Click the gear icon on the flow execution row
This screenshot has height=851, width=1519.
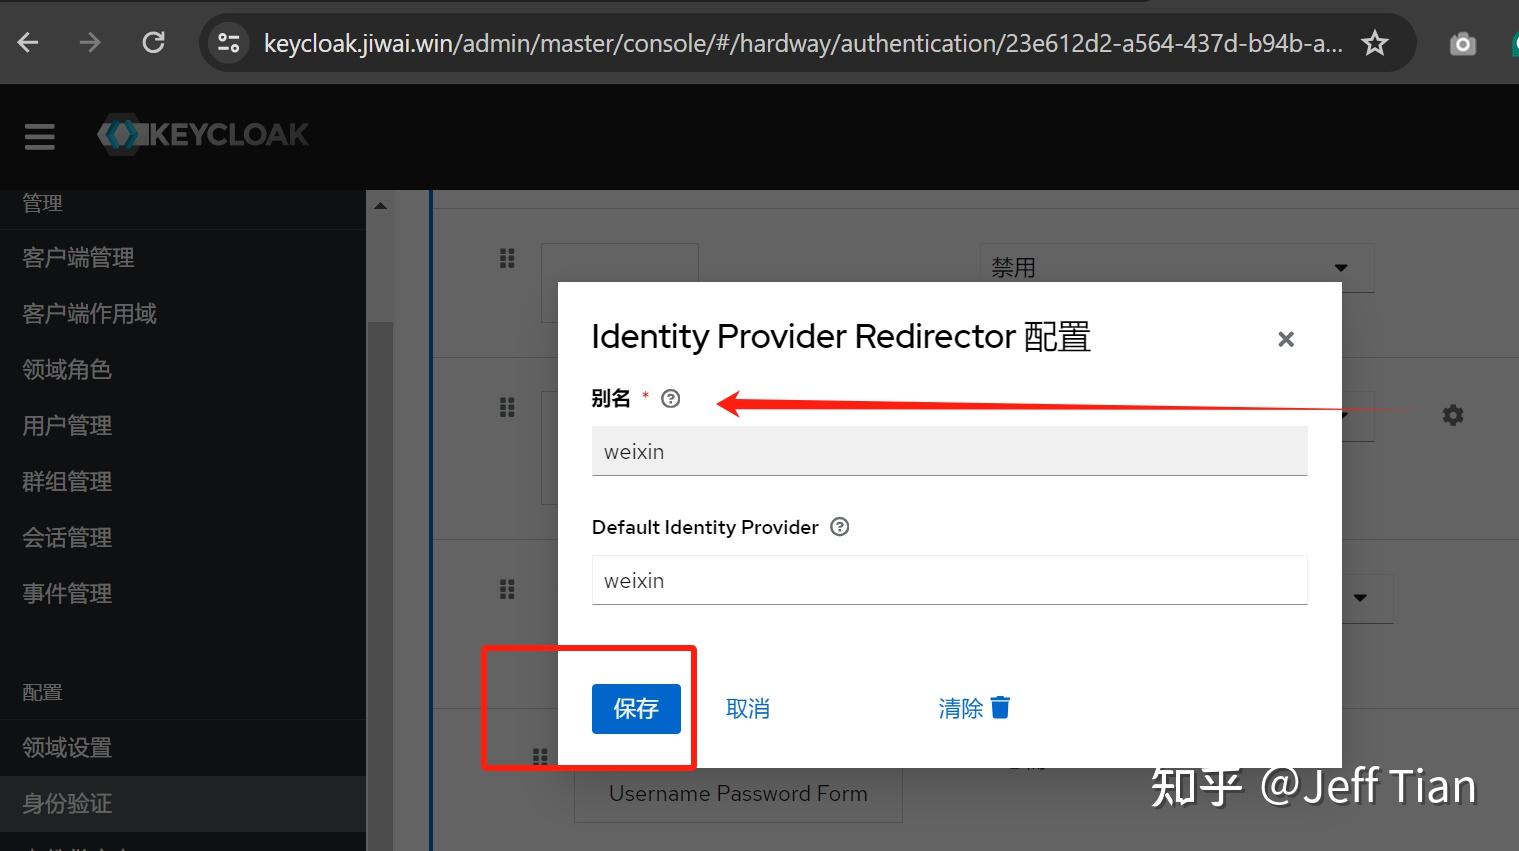(x=1452, y=415)
